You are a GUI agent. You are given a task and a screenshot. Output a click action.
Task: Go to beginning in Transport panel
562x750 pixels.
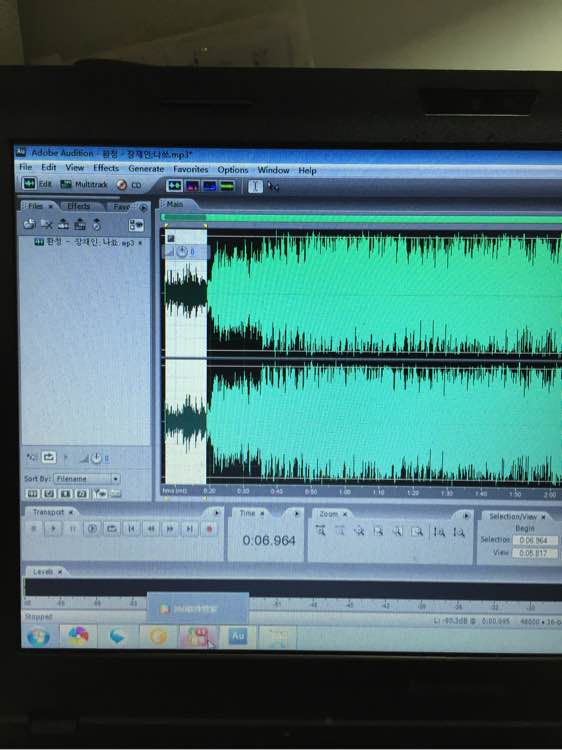(131, 529)
